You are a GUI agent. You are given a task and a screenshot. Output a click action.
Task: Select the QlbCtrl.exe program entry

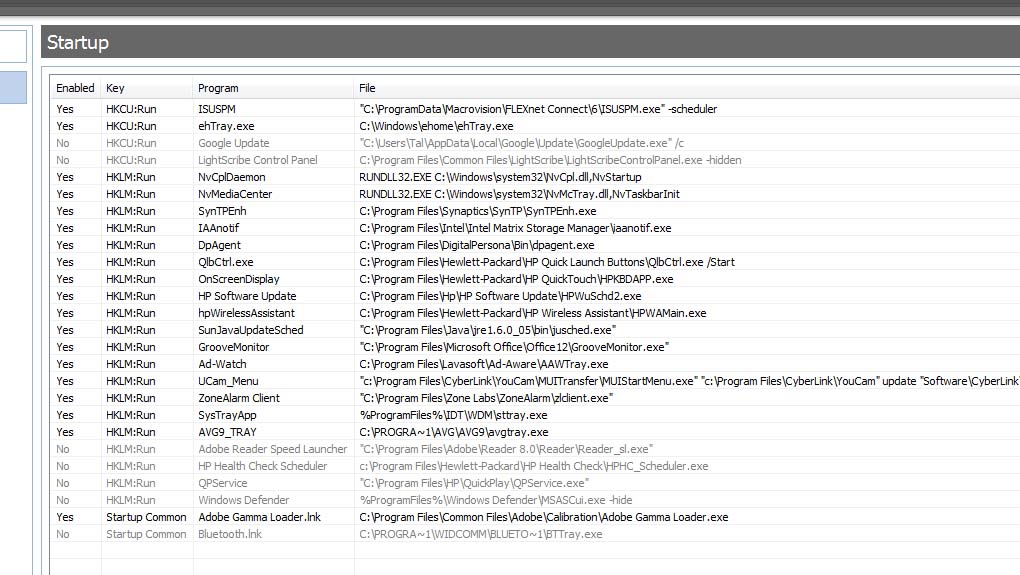[x=226, y=262]
